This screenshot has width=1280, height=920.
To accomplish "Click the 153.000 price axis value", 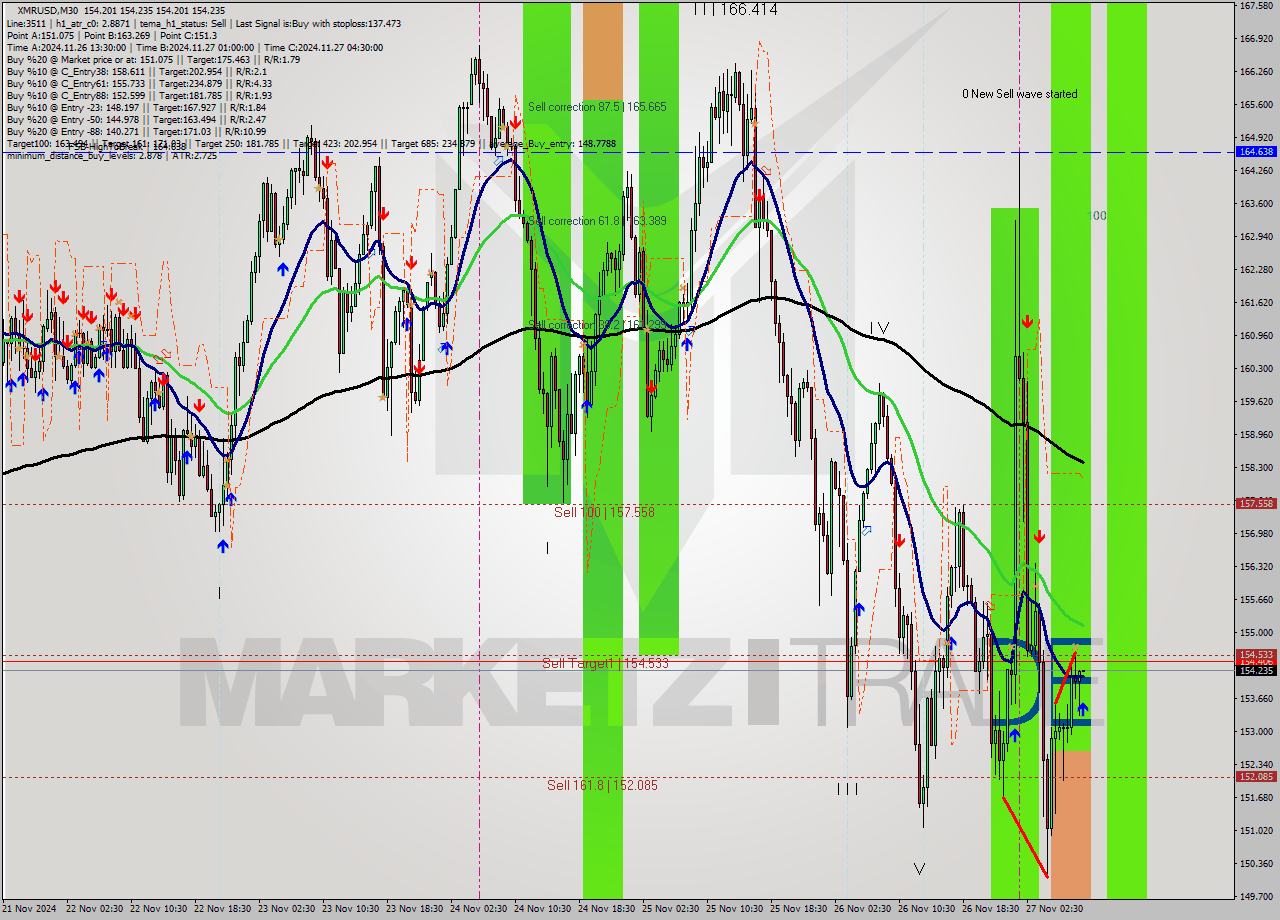I will point(1255,732).
